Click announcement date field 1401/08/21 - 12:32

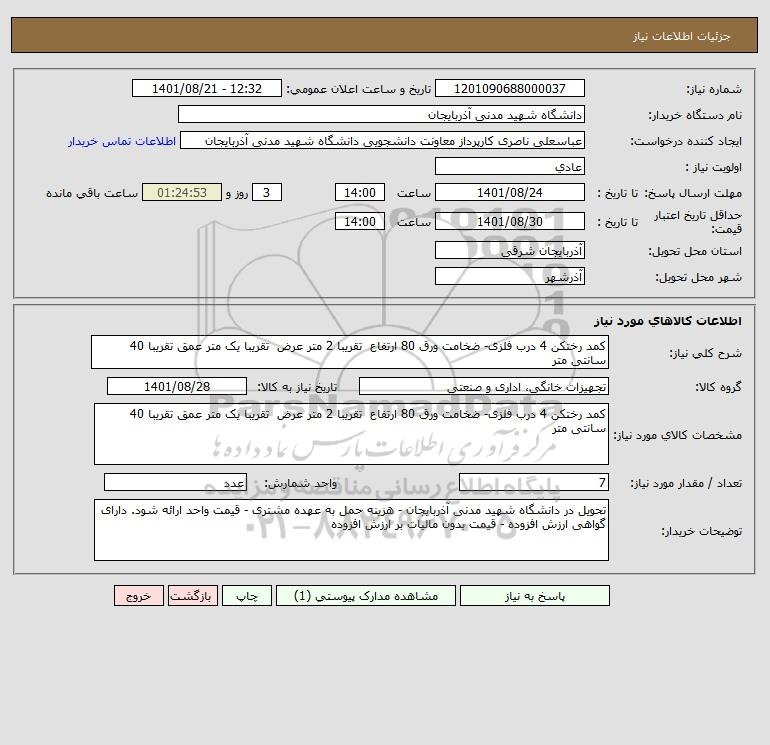click(x=207, y=88)
